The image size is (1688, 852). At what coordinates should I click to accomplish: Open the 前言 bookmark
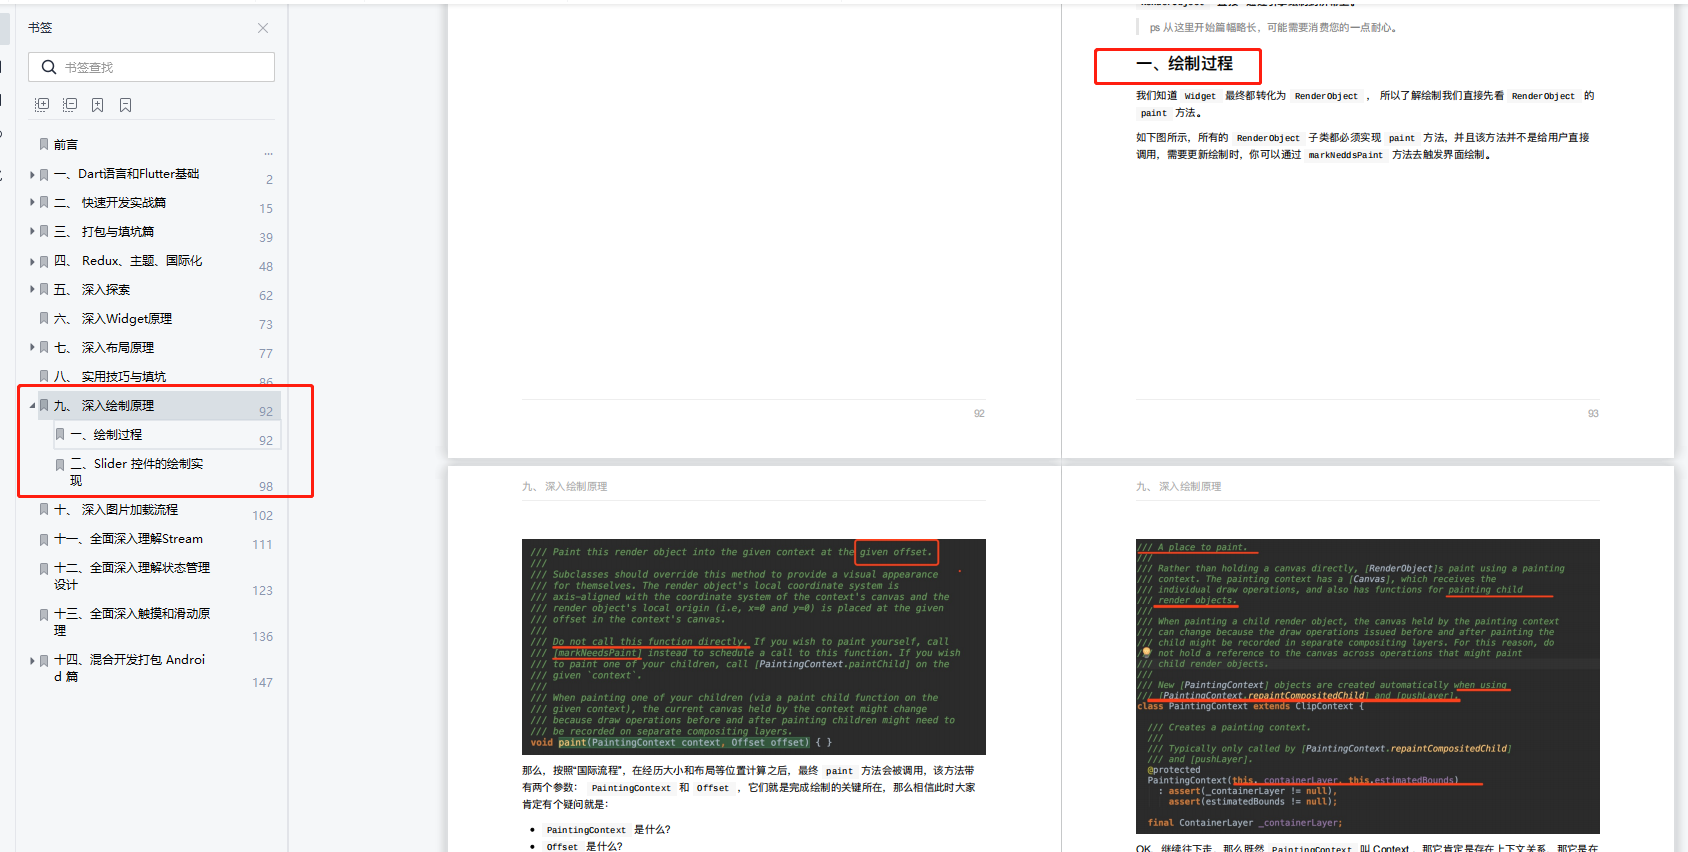pos(66,145)
